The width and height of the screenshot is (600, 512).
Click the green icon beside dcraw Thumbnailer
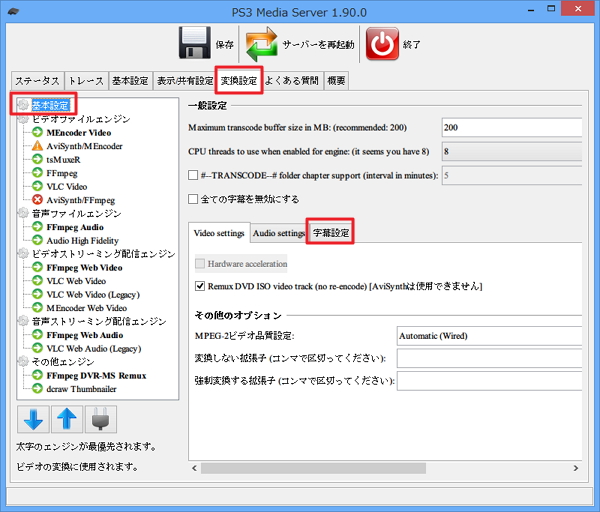(x=37, y=389)
